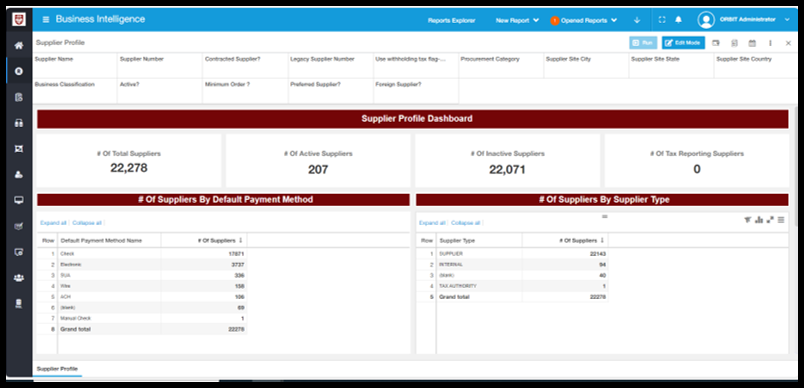Toggle fullscreen mode icon in header

[662, 20]
